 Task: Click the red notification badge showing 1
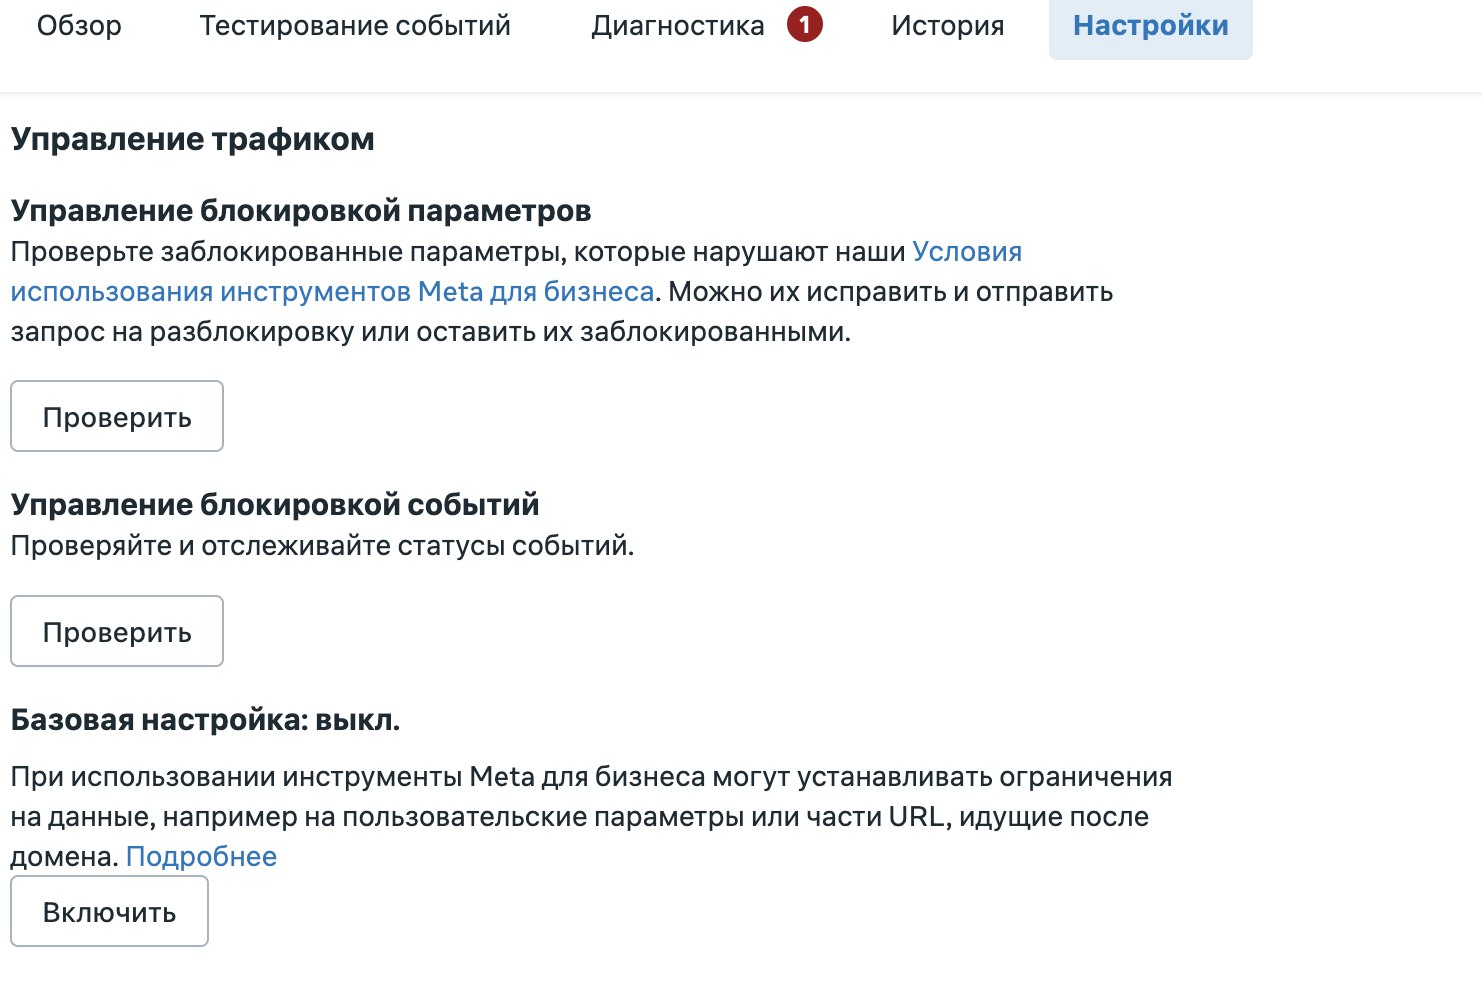tap(804, 25)
